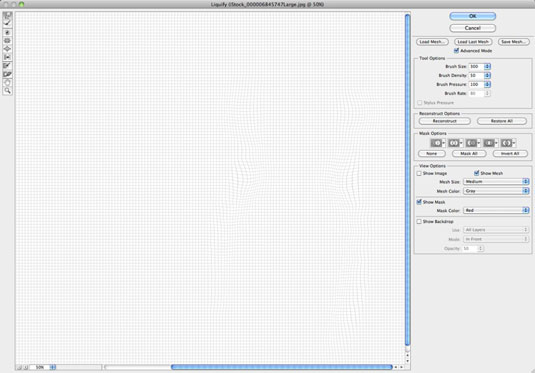Select the Thaw Mask tool
Viewport: 535px width, 373px height.
point(7,74)
